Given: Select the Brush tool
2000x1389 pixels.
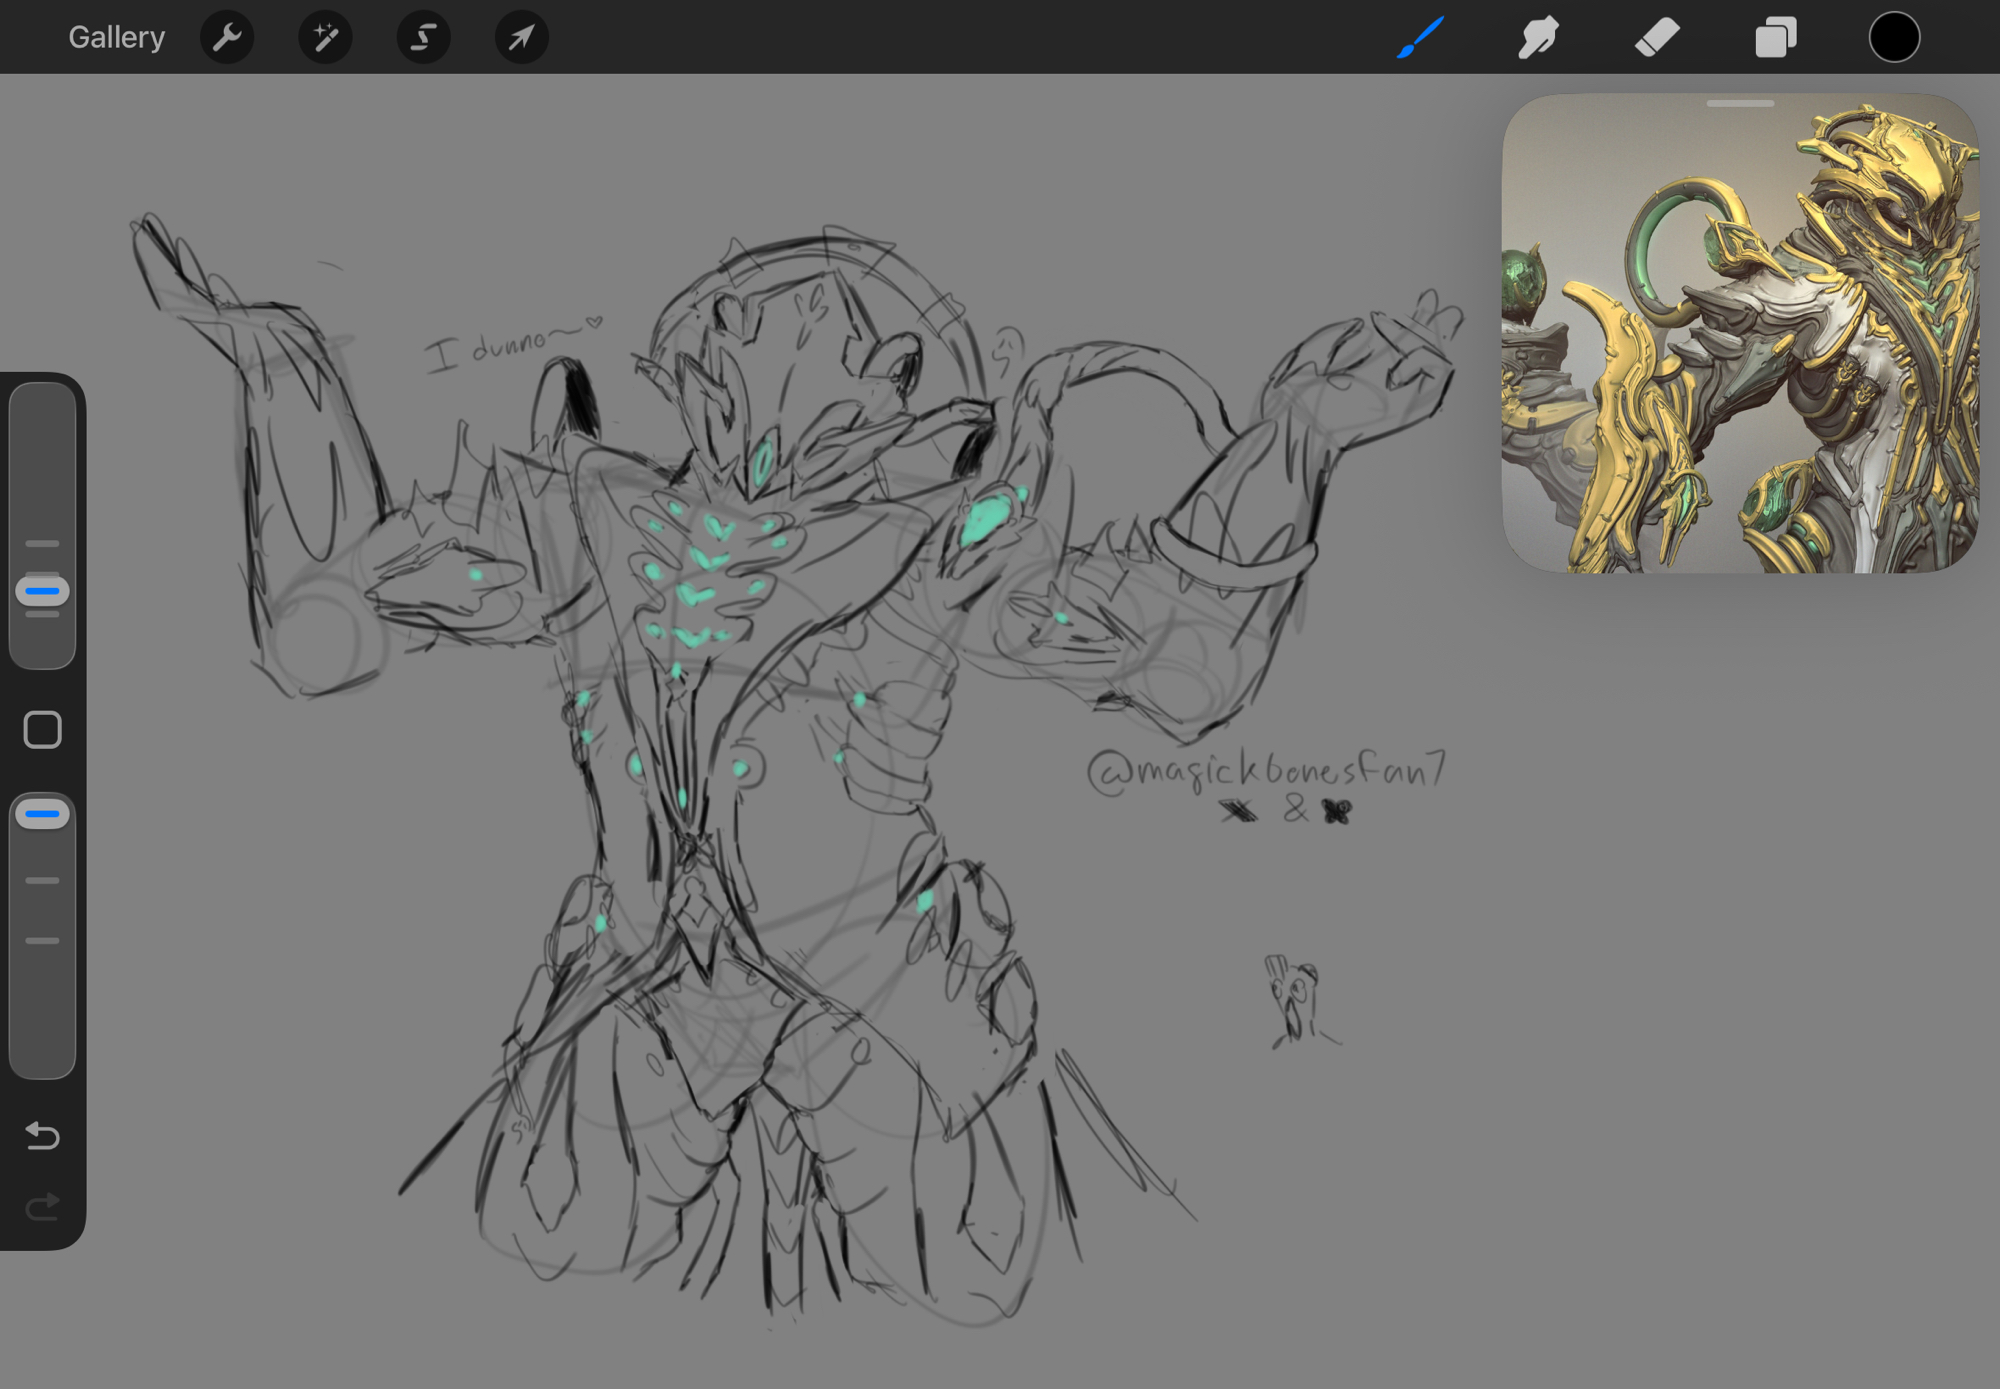Looking at the screenshot, I should pyautogui.click(x=1420, y=38).
